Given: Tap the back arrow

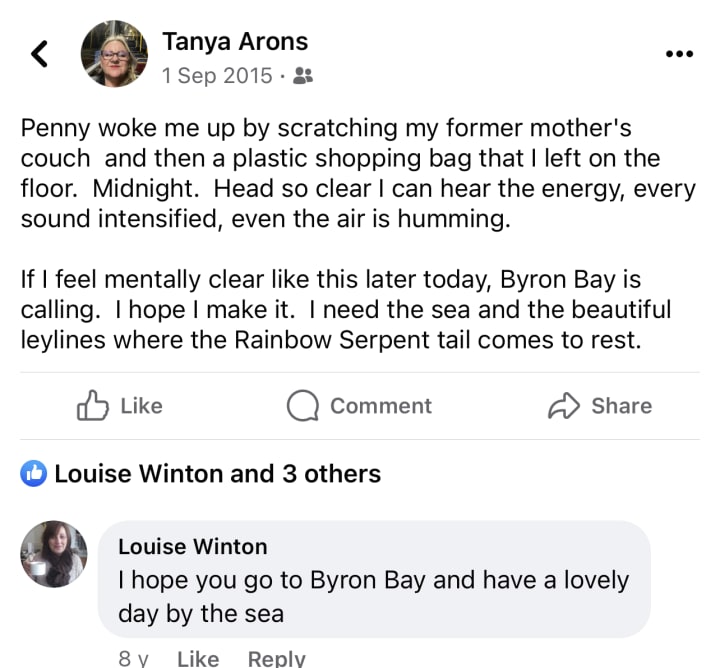Looking at the screenshot, I should tap(40, 54).
